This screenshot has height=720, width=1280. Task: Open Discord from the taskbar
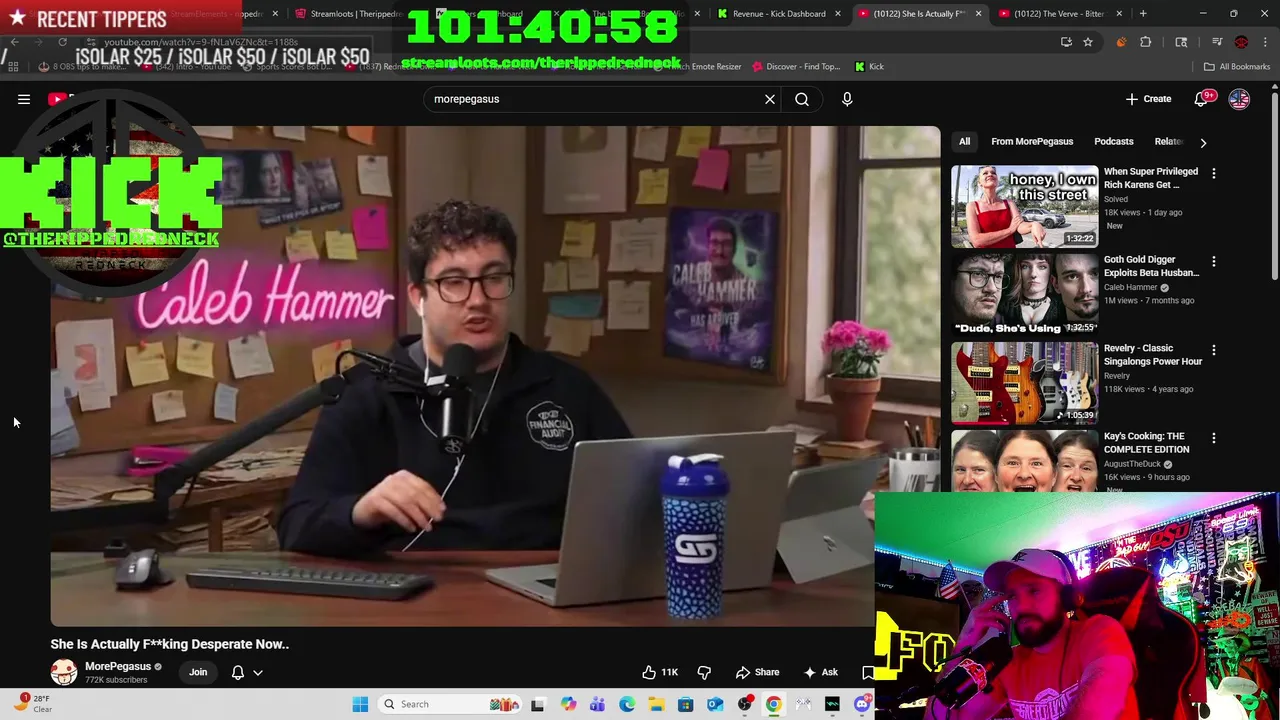pyautogui.click(x=862, y=704)
